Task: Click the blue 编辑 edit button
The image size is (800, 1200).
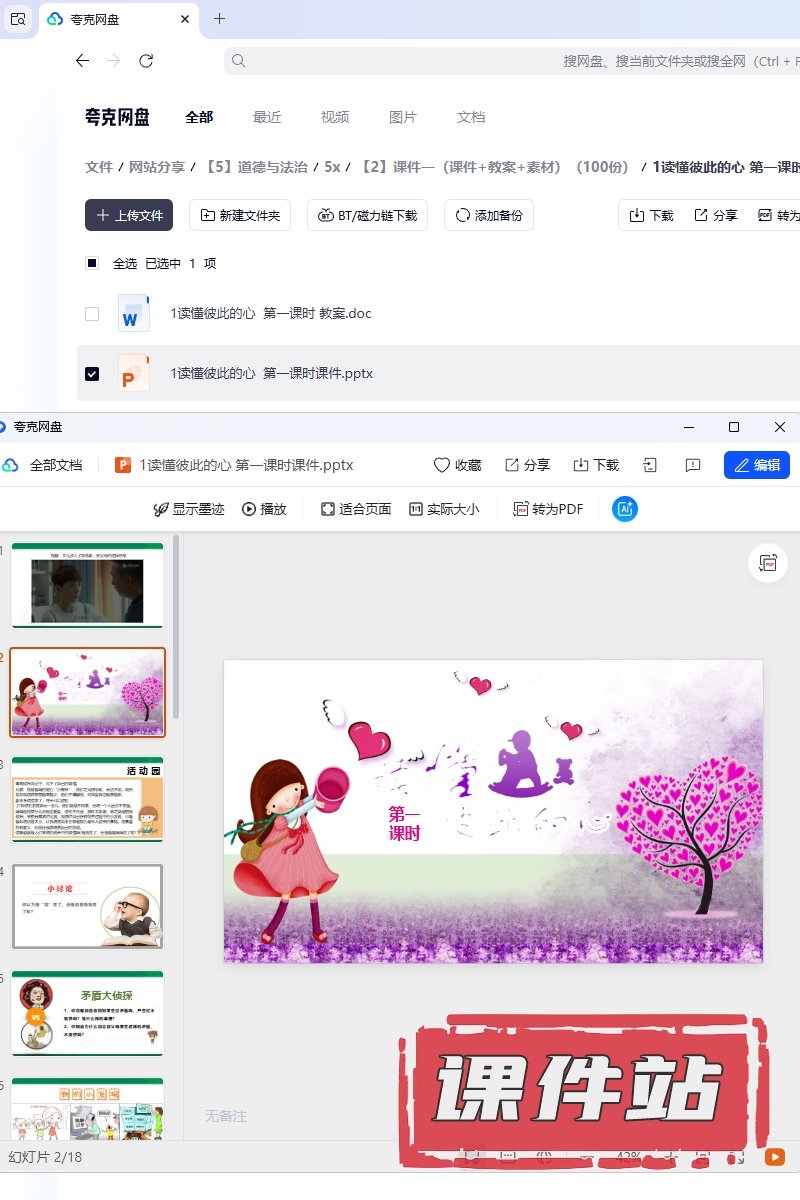Action: coord(756,465)
